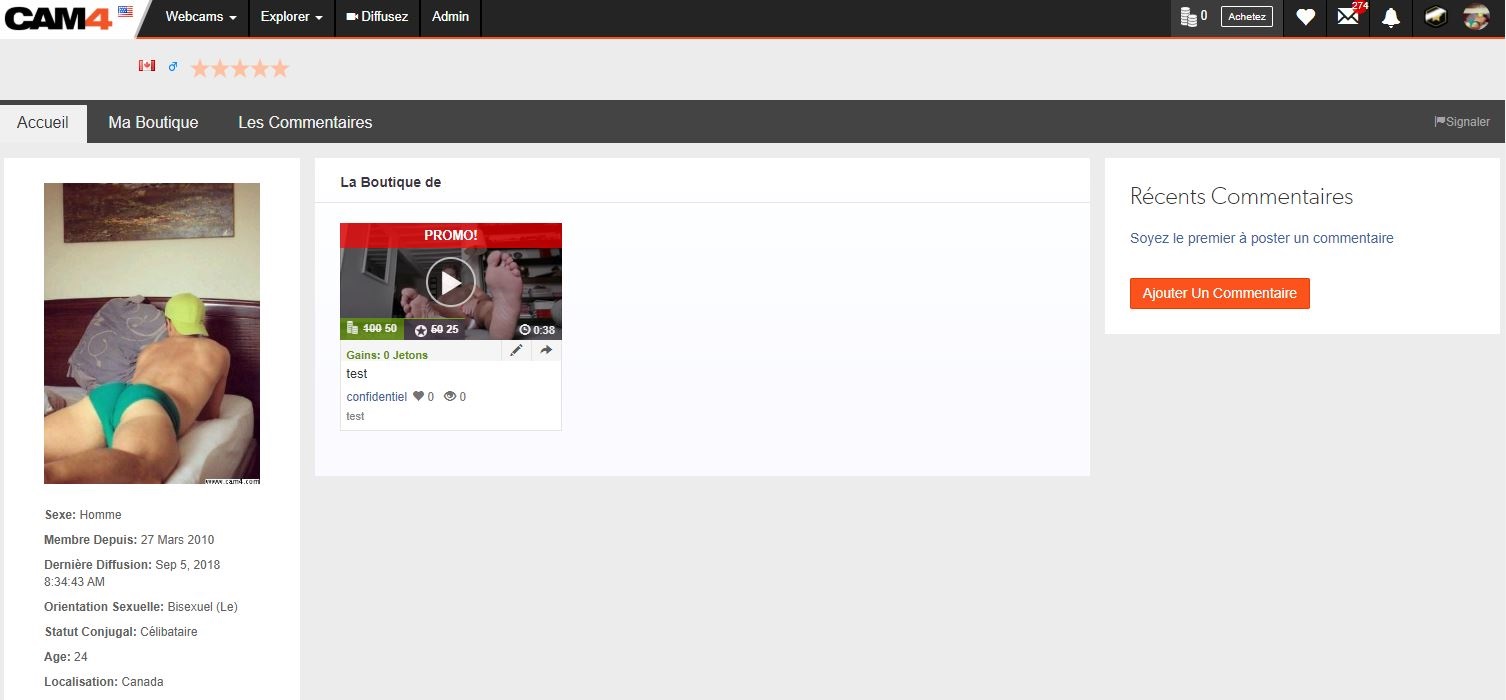Image resolution: width=1506 pixels, height=700 pixels.
Task: Click the user avatar in top right
Action: point(1476,17)
